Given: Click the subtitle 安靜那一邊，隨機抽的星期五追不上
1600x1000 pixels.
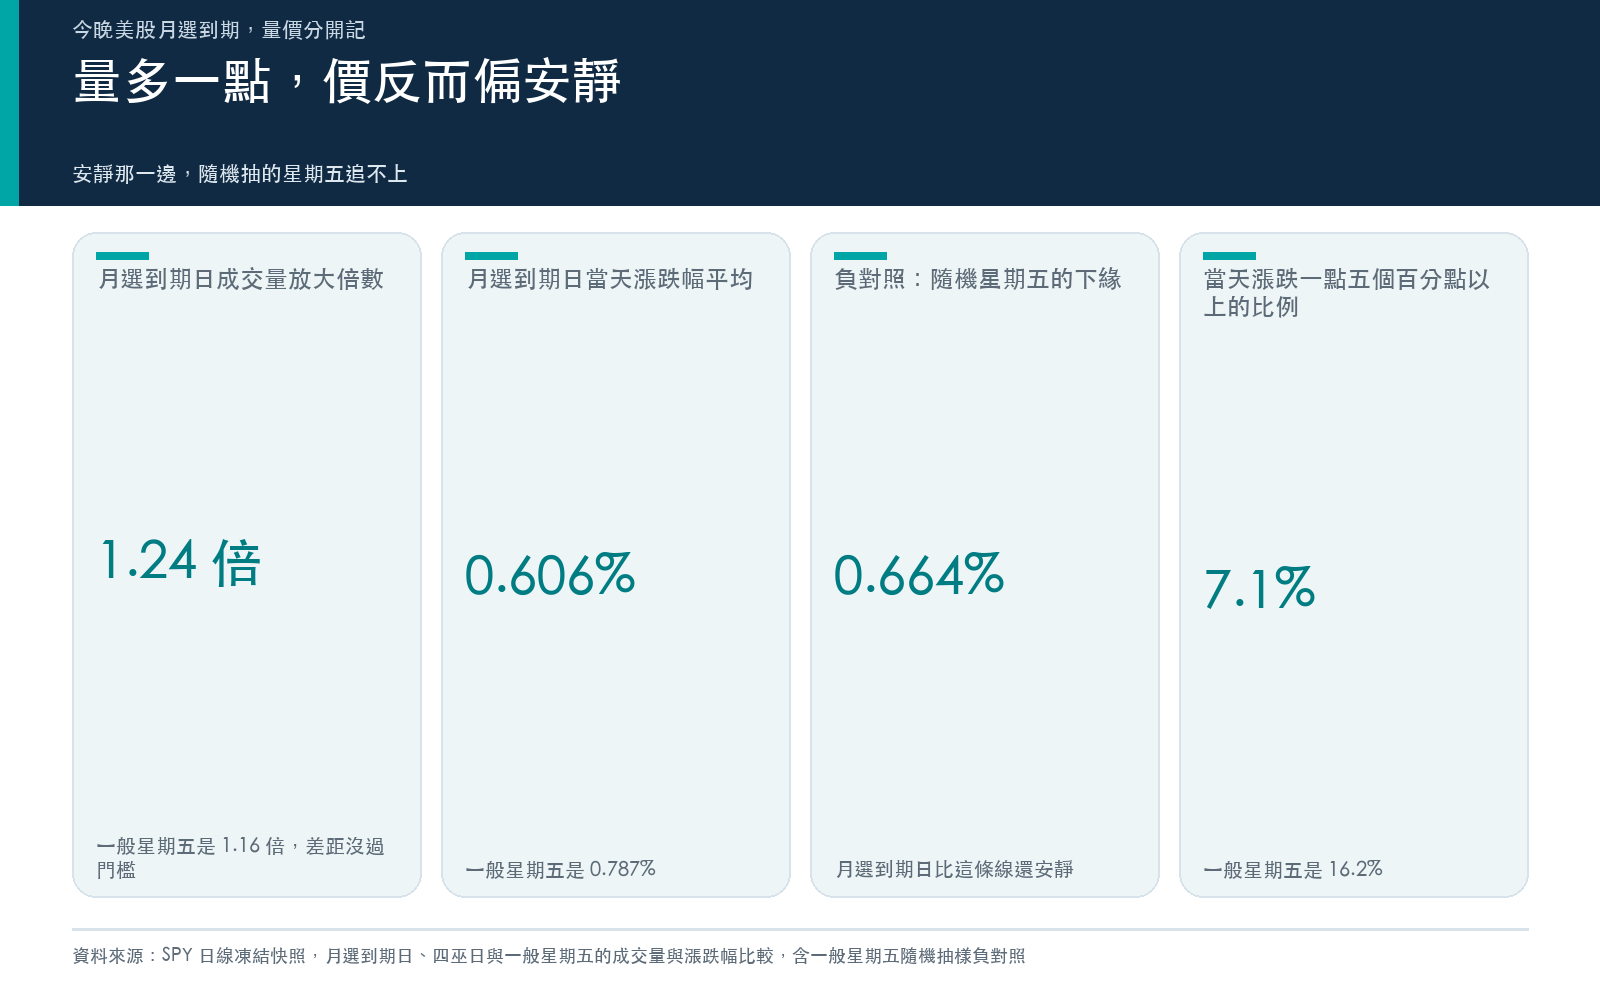Looking at the screenshot, I should coord(240,174).
